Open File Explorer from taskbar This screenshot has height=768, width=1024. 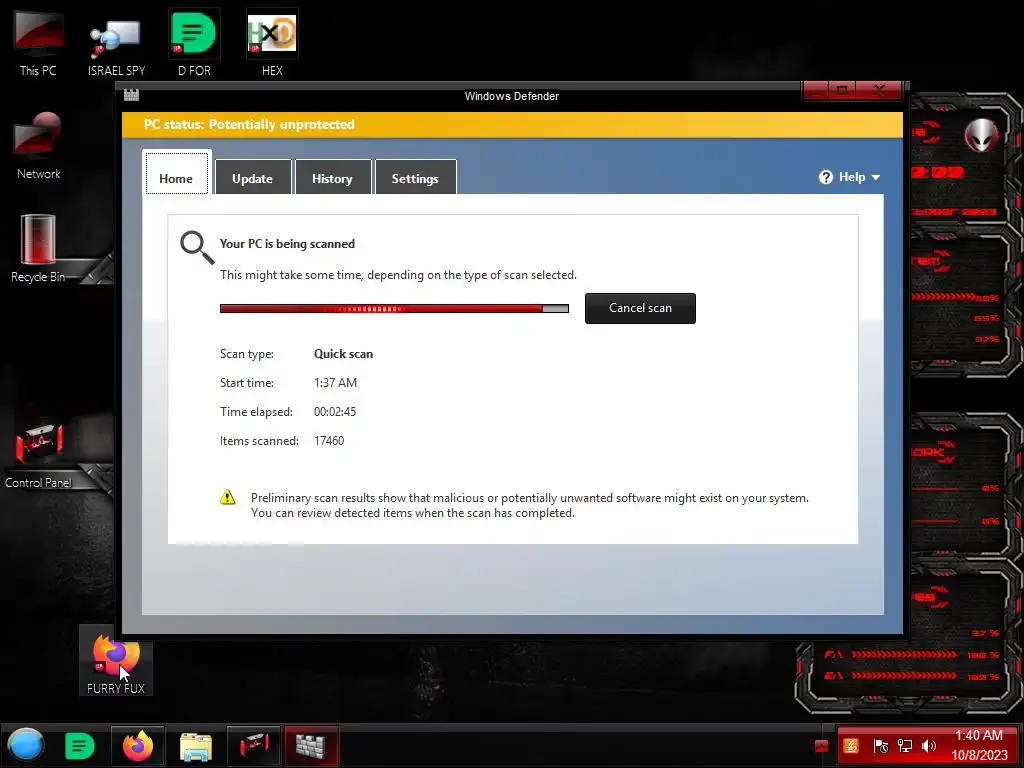point(196,746)
